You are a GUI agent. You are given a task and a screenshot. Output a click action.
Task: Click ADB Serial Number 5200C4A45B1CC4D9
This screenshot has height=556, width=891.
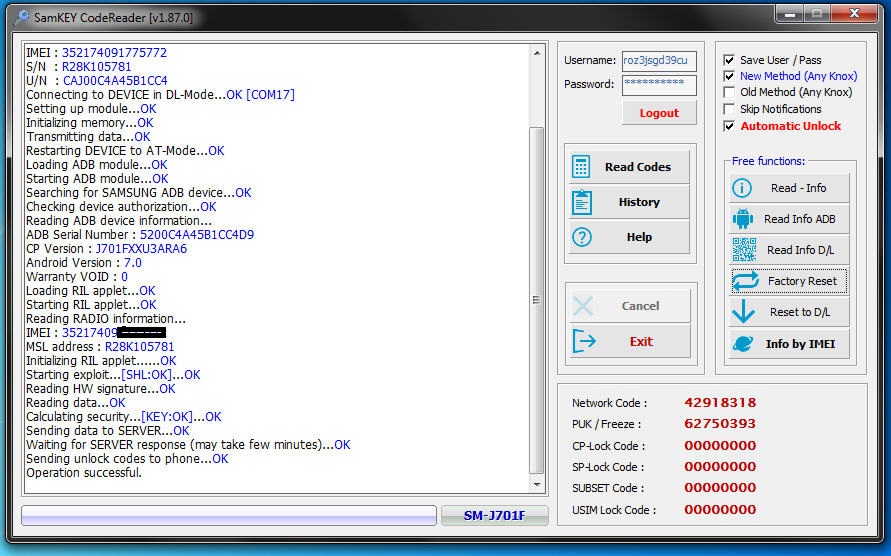click(x=197, y=235)
